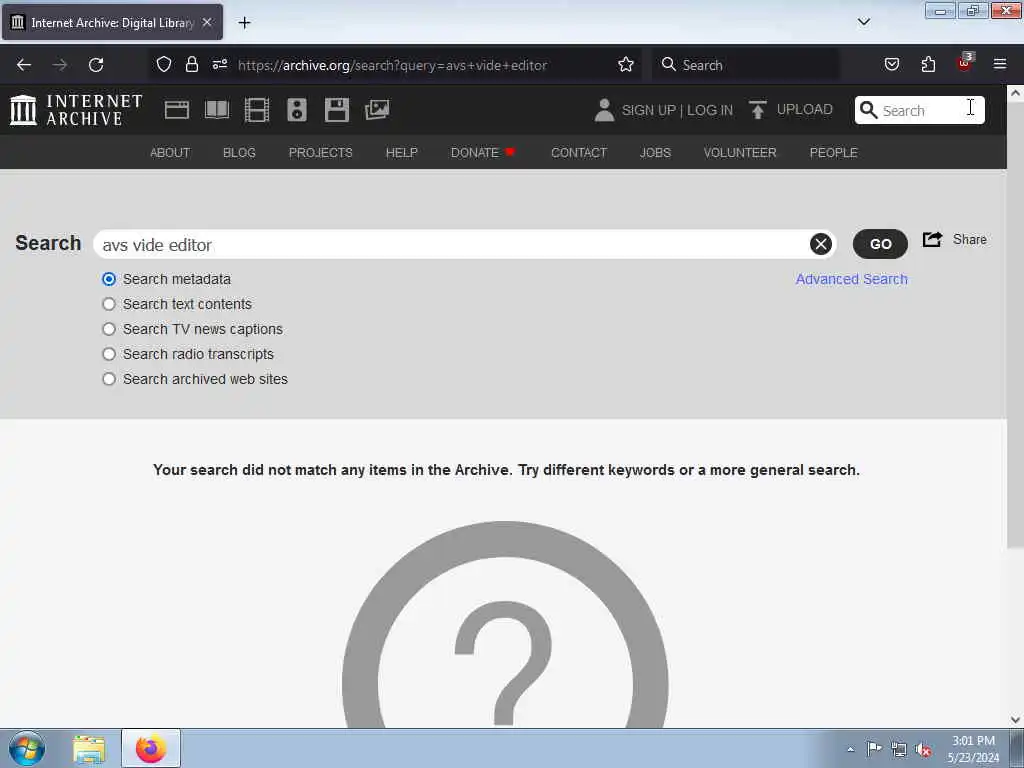Open Firefox hamburger application menu

click(1000, 64)
